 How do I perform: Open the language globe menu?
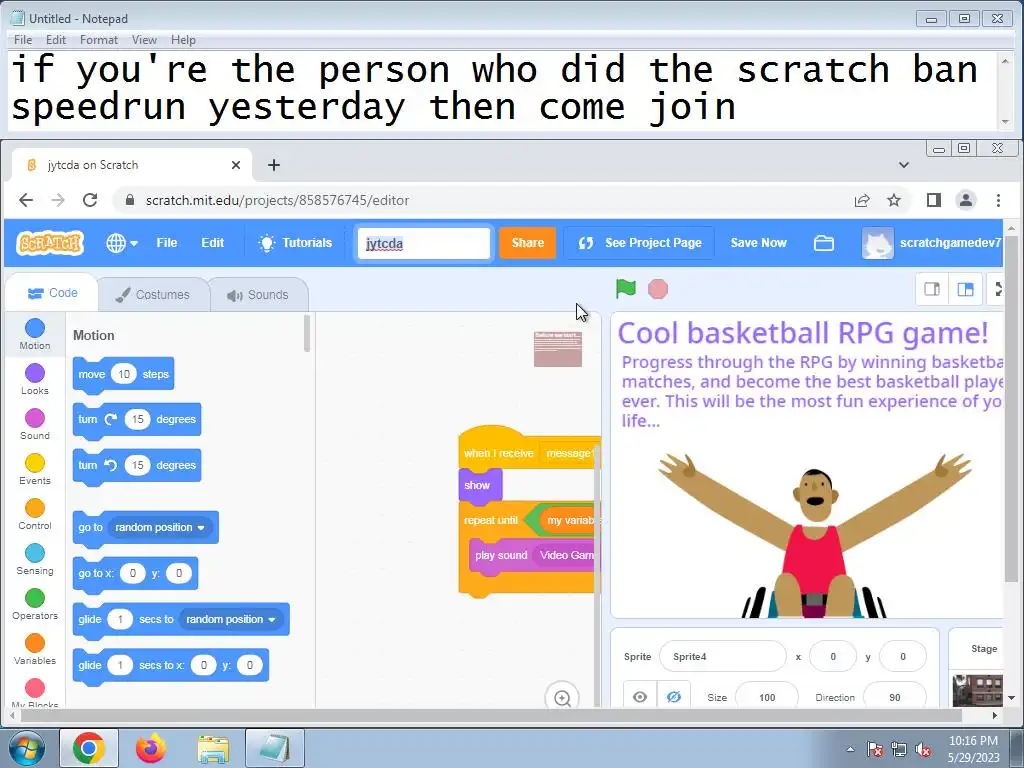[x=121, y=243]
